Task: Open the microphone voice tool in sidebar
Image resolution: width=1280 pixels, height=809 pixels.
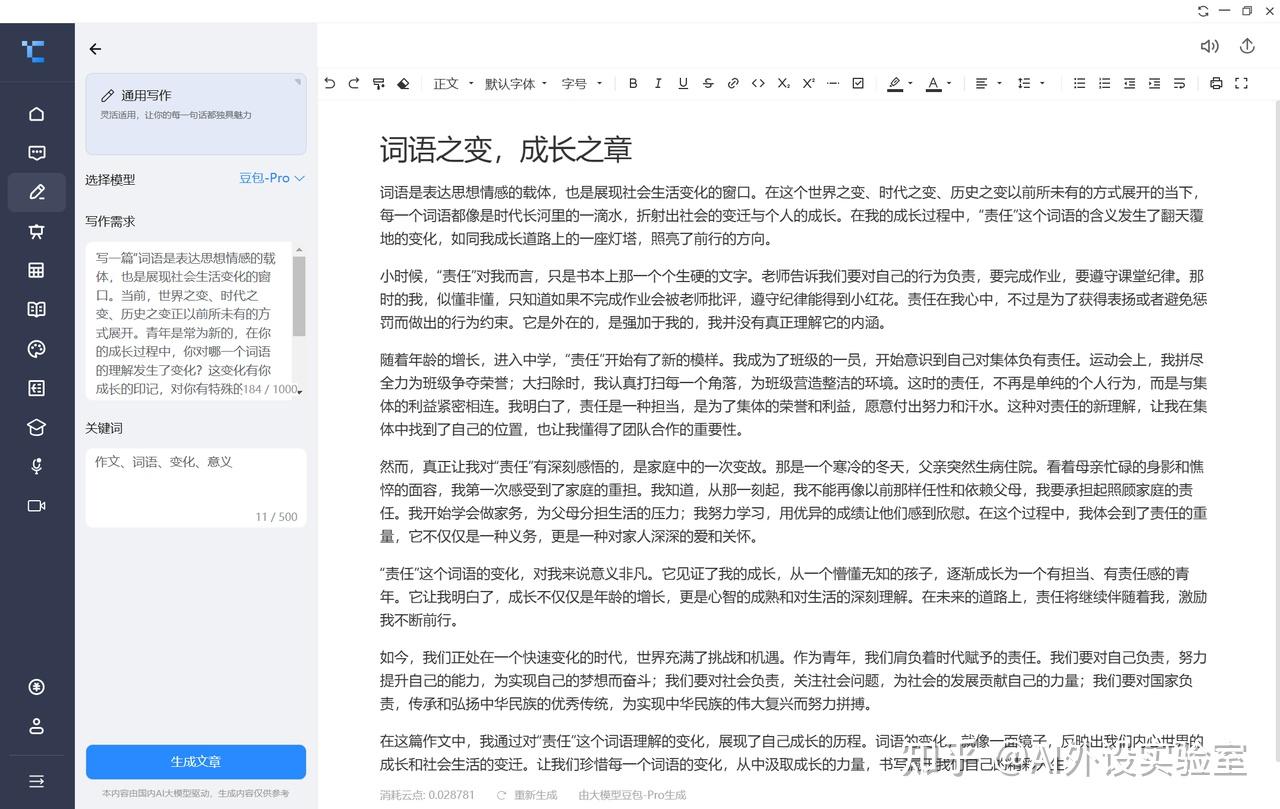Action: 37,466
